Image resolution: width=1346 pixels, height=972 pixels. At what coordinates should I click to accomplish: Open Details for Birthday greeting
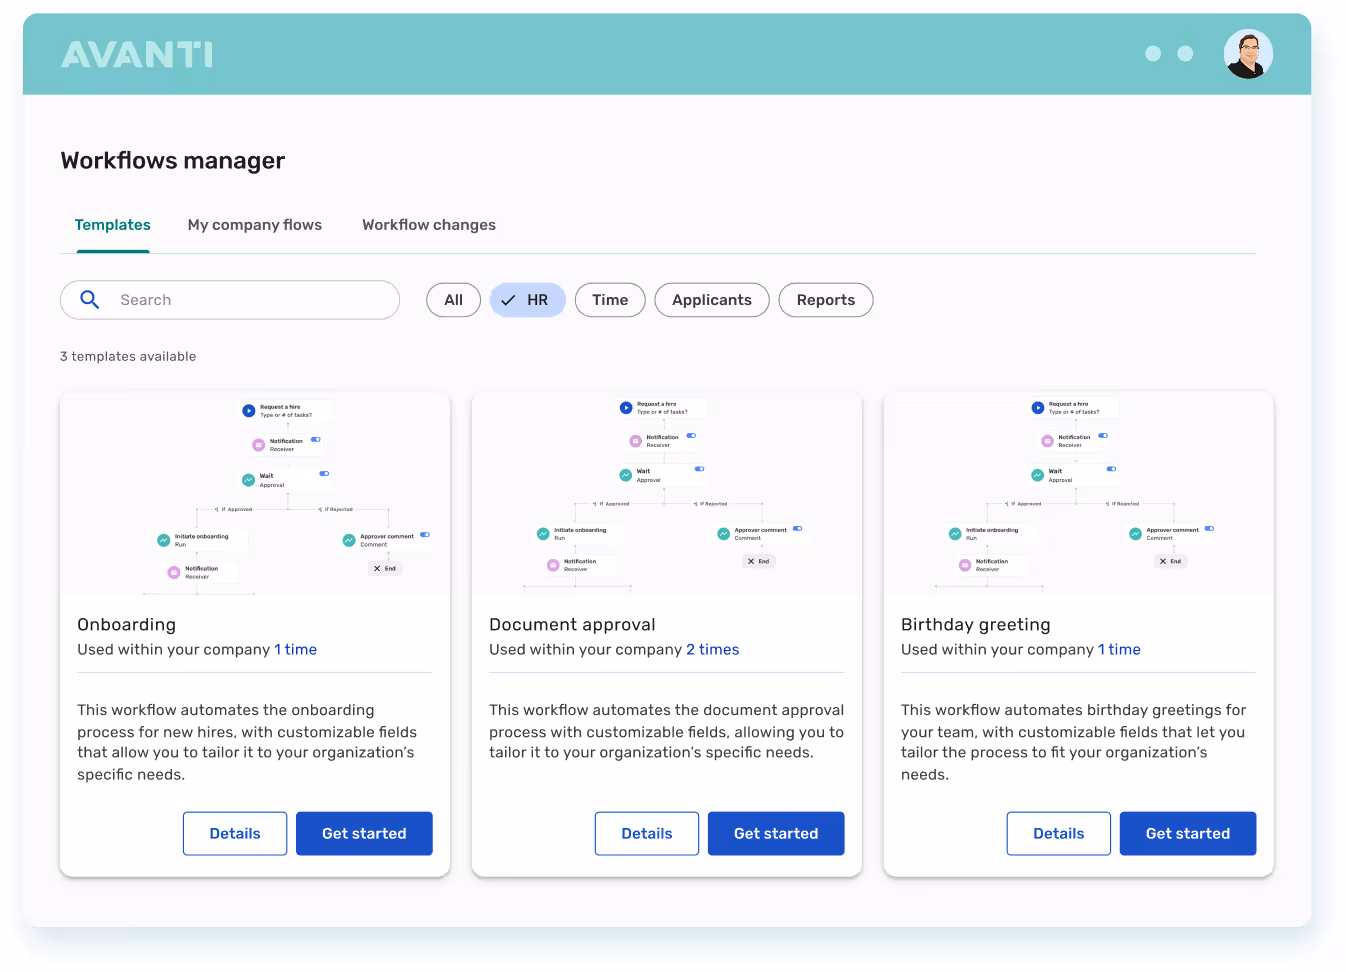(x=1058, y=833)
